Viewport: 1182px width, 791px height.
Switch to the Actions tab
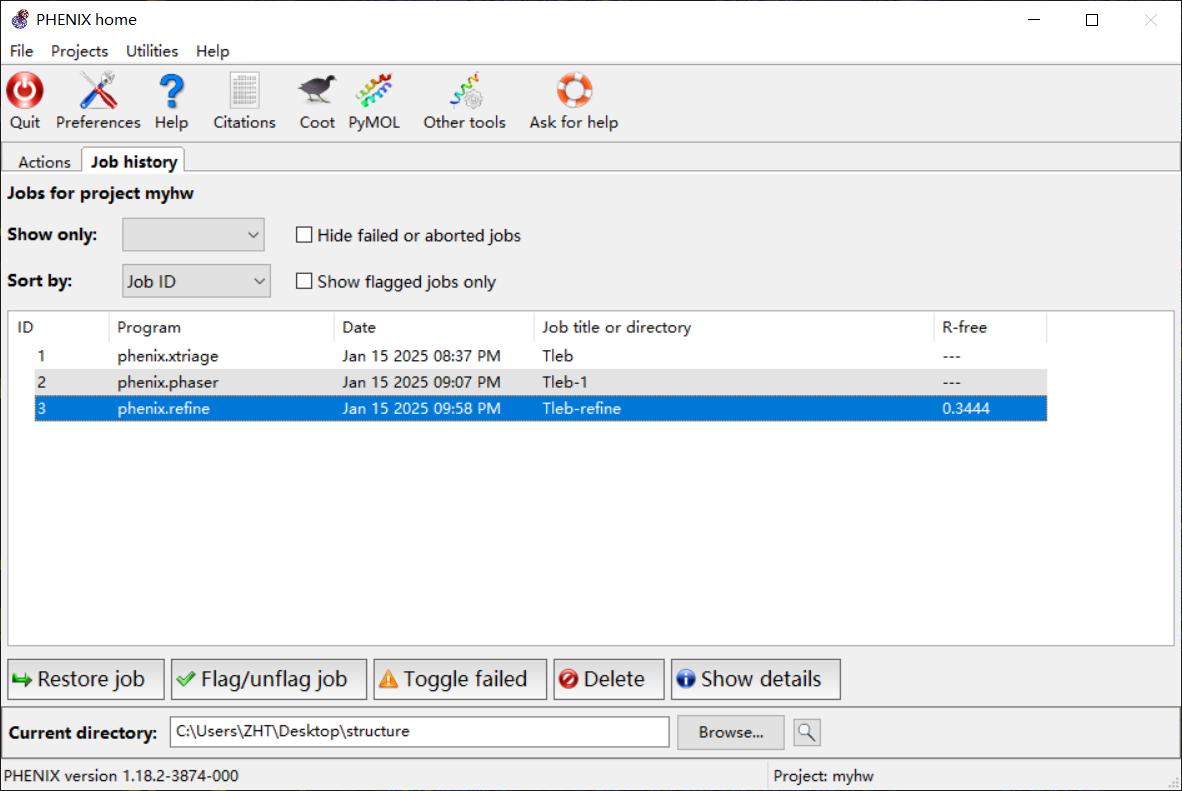click(44, 161)
